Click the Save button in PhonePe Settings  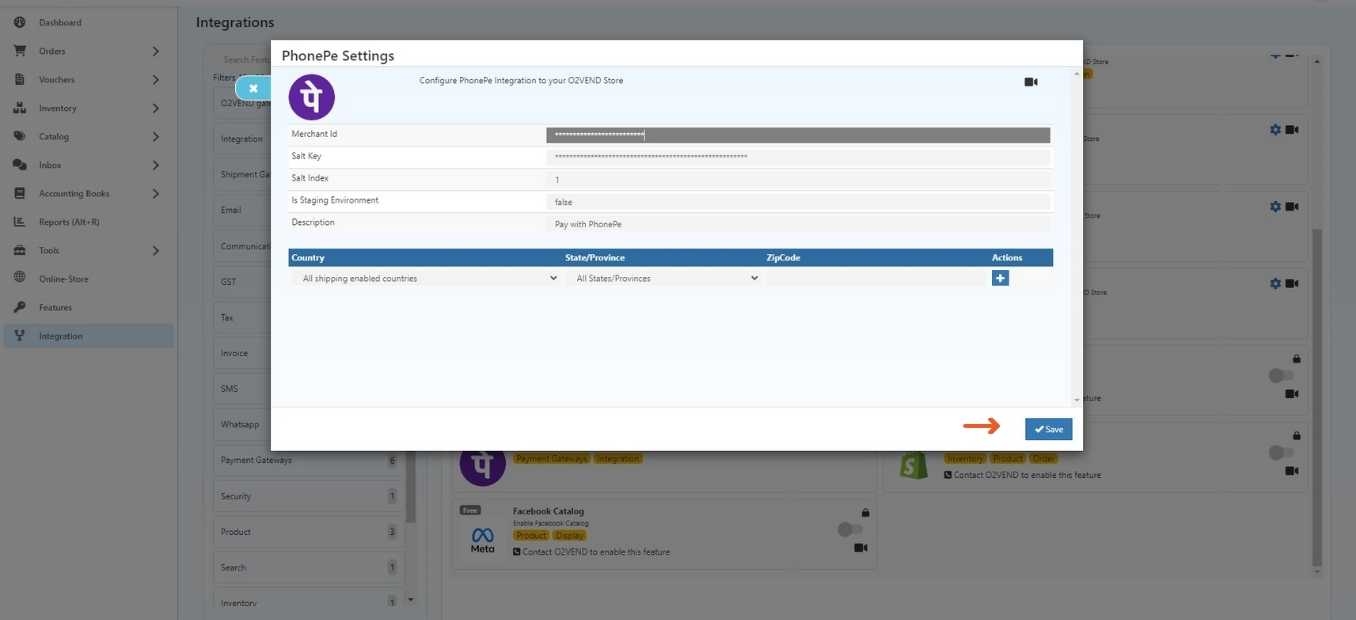pyautogui.click(x=1048, y=429)
